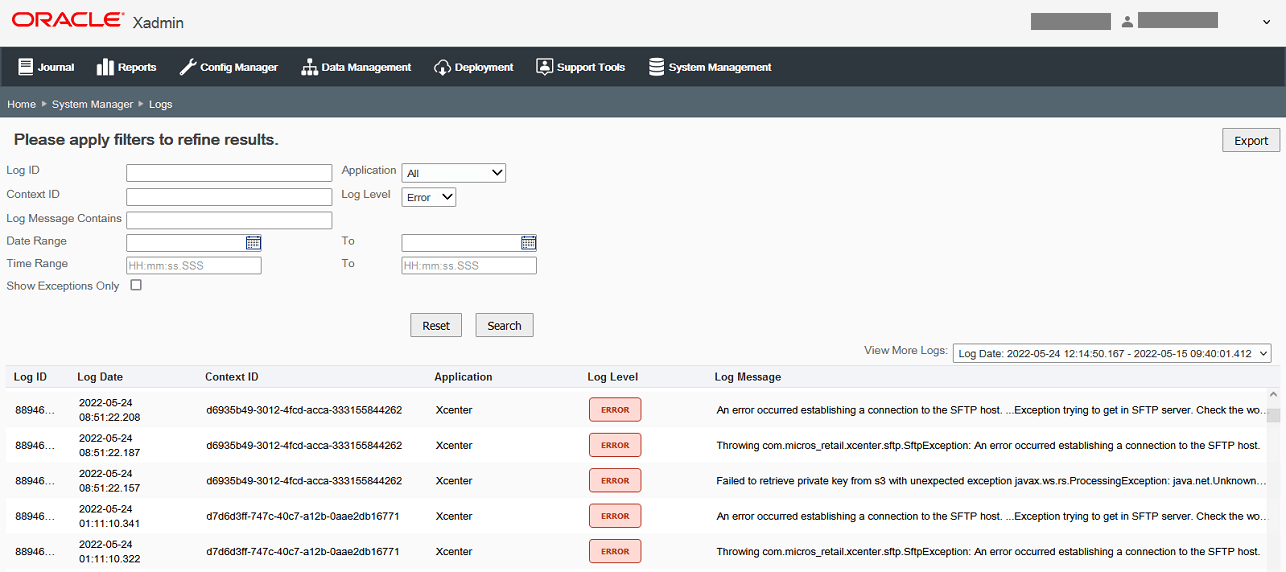Open calendar picker for Date Range start
This screenshot has height=572, width=1286.
[253, 242]
